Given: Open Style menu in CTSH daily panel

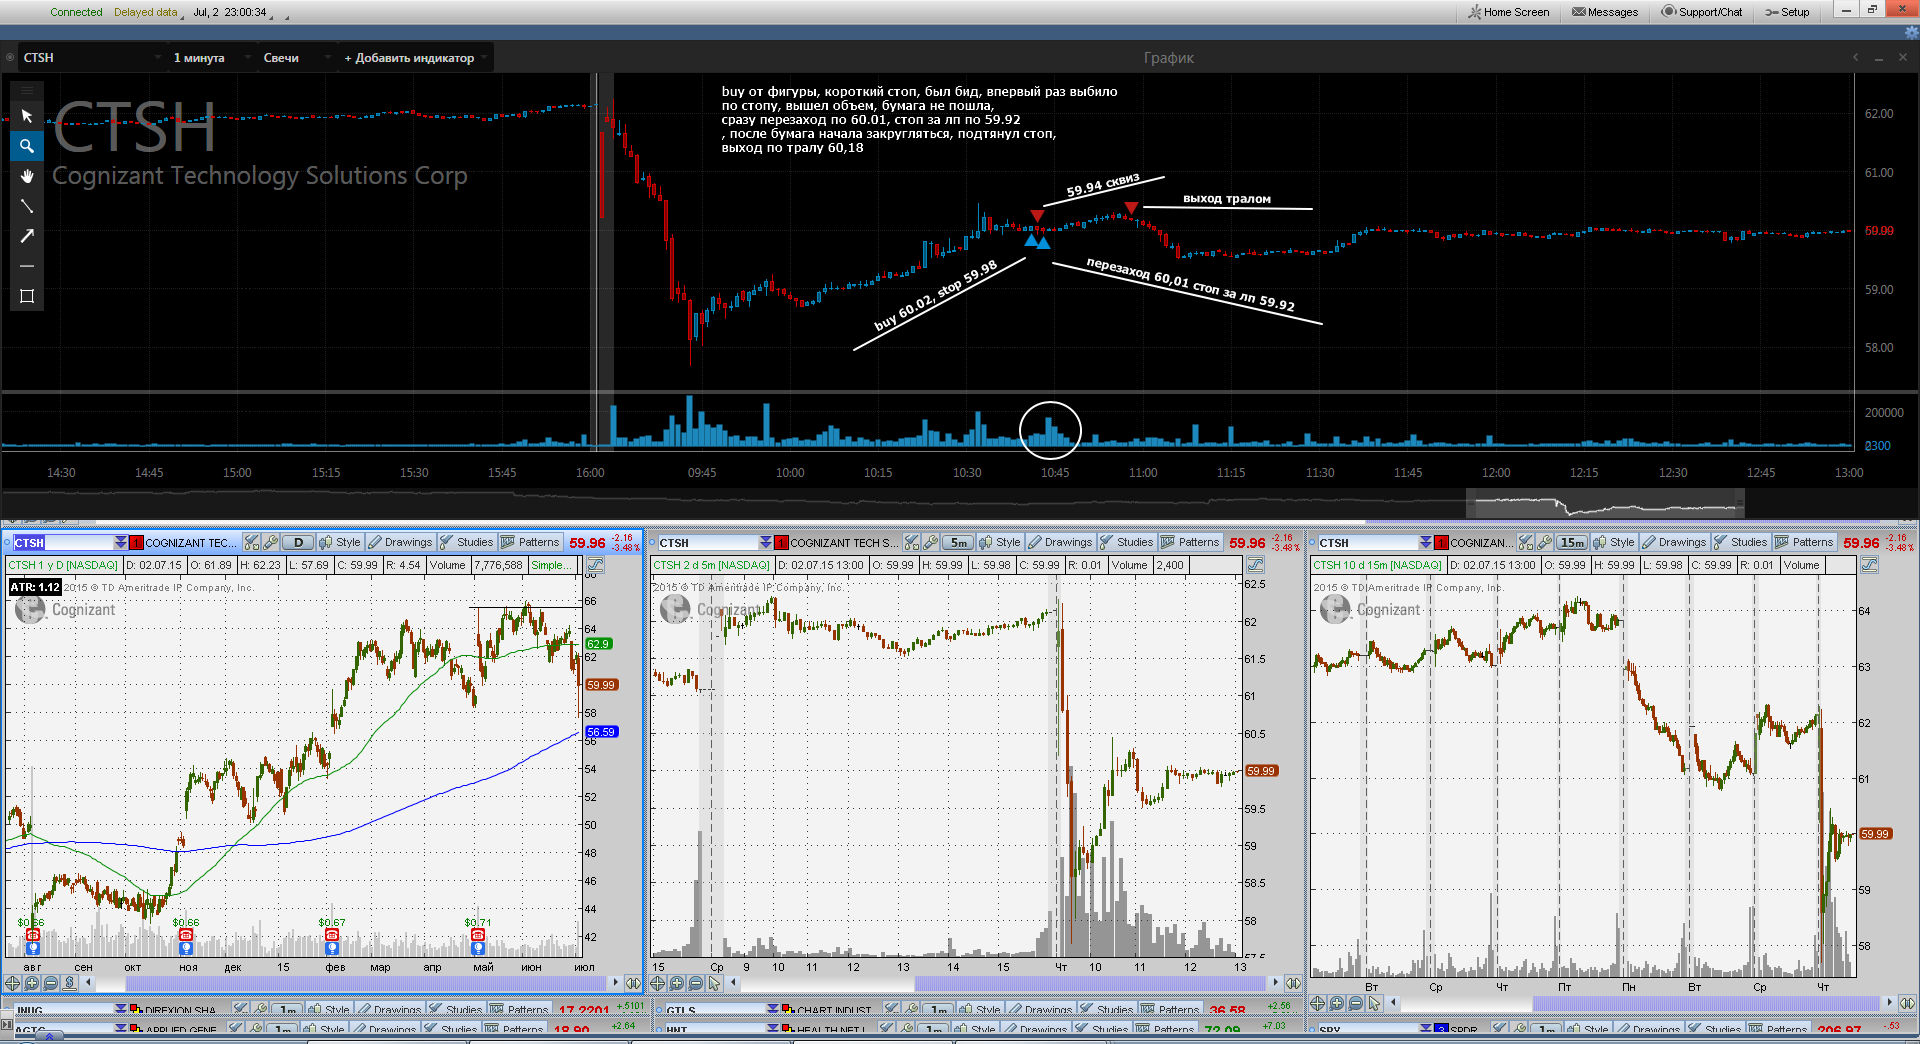Looking at the screenshot, I should [340, 542].
